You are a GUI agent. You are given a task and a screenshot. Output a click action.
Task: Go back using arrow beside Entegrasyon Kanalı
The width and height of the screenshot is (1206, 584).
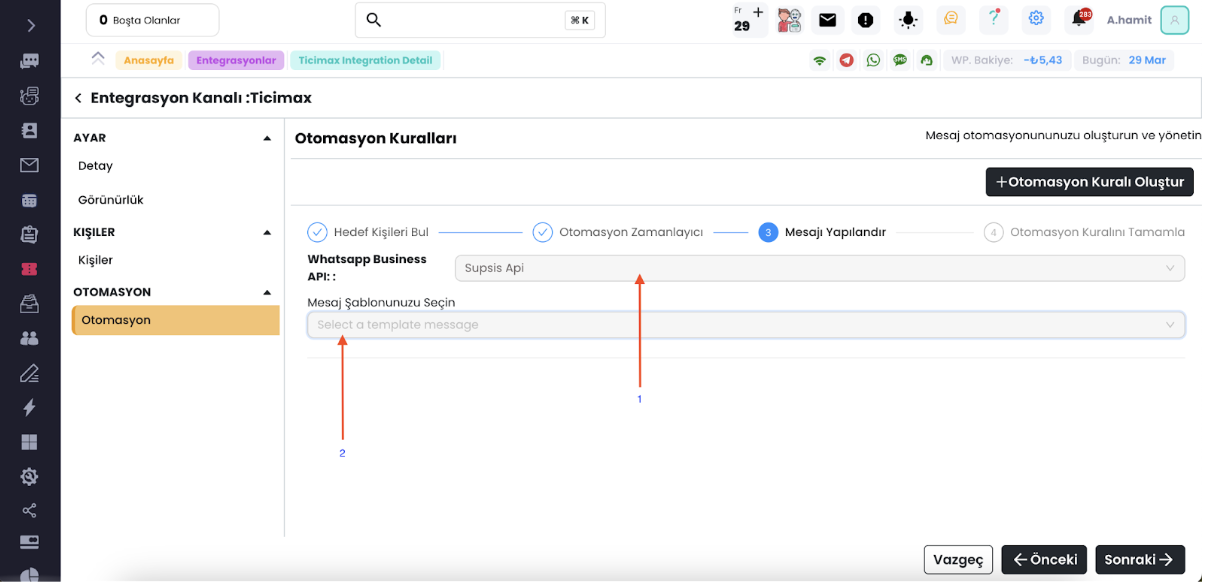click(x=78, y=98)
